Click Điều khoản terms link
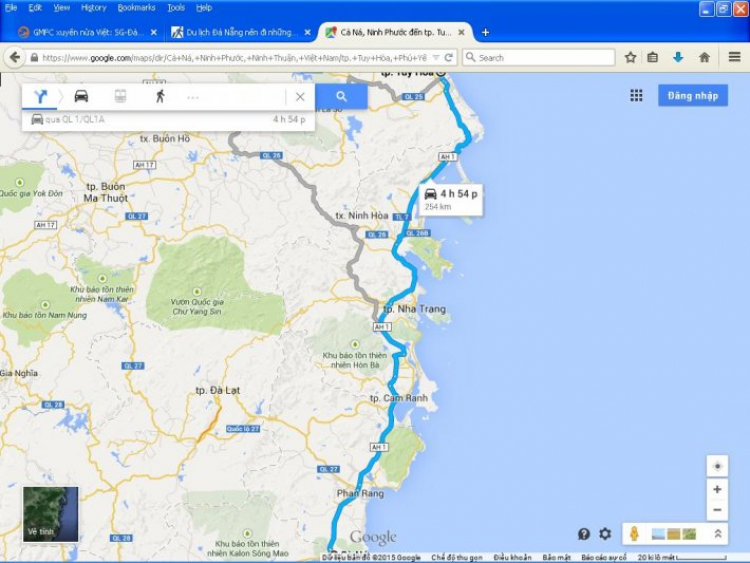This screenshot has width=750, height=563. [x=512, y=558]
